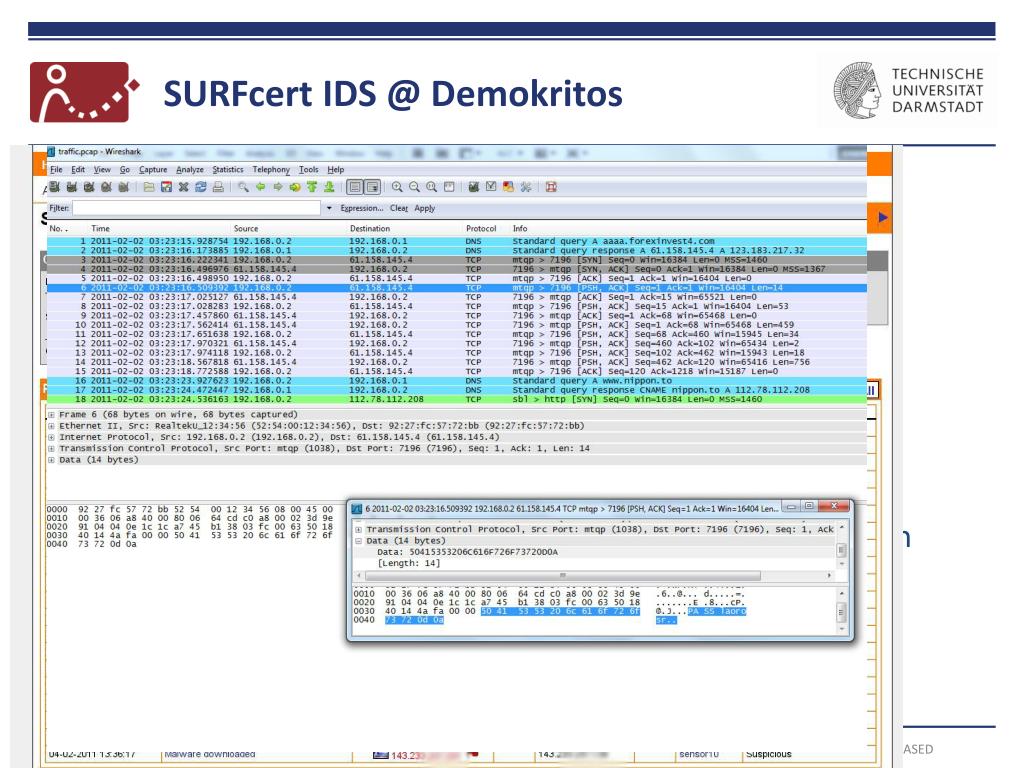Open the help lifebuoy toolbar icon
Screen dimensions: 1024x768
point(551,187)
